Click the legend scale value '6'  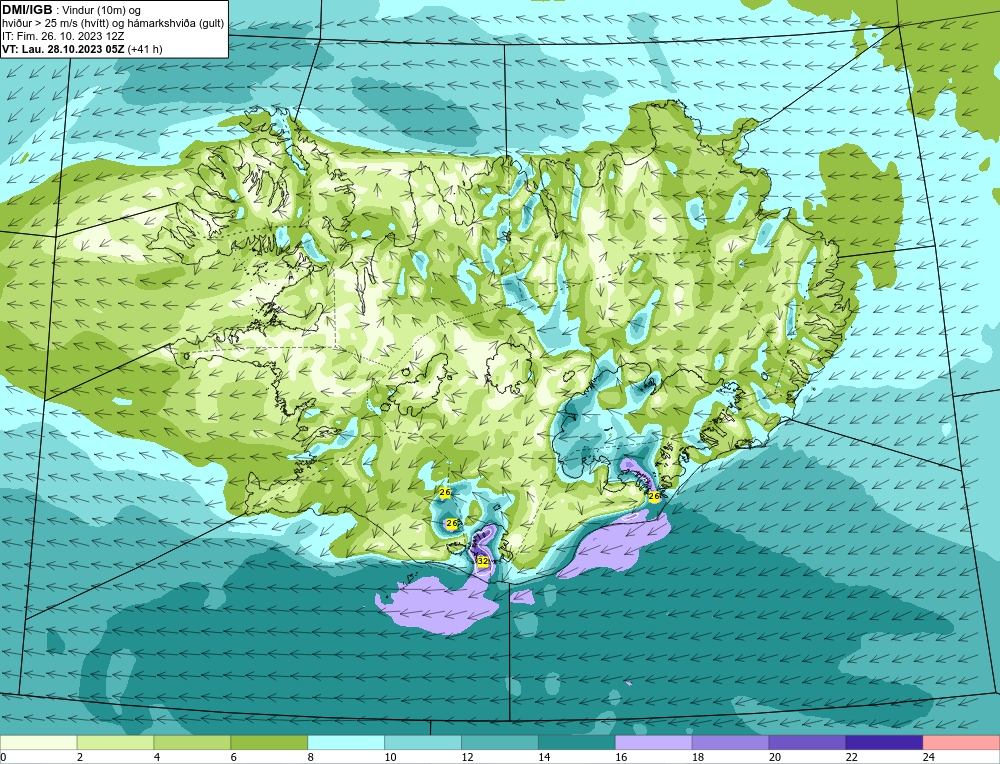click(x=233, y=758)
